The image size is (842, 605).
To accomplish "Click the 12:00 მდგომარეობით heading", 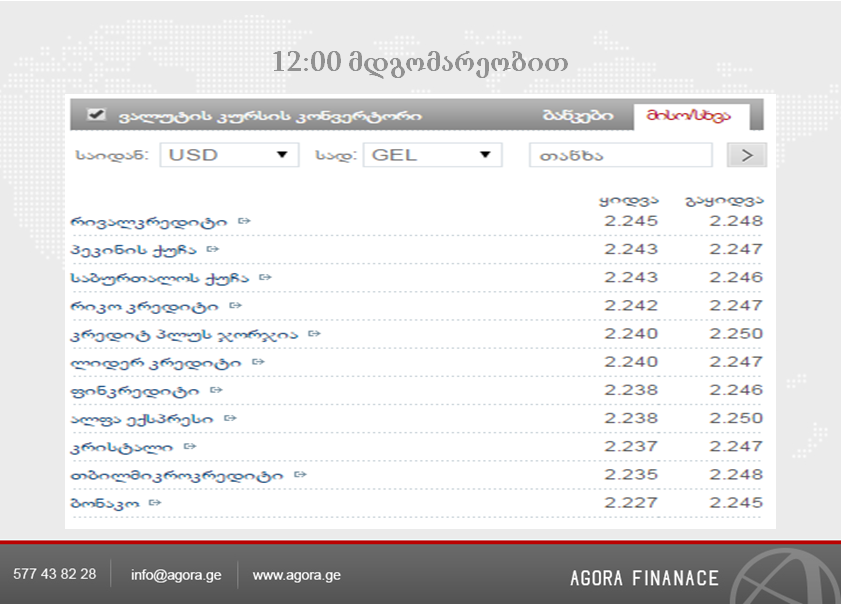I will [420, 63].
